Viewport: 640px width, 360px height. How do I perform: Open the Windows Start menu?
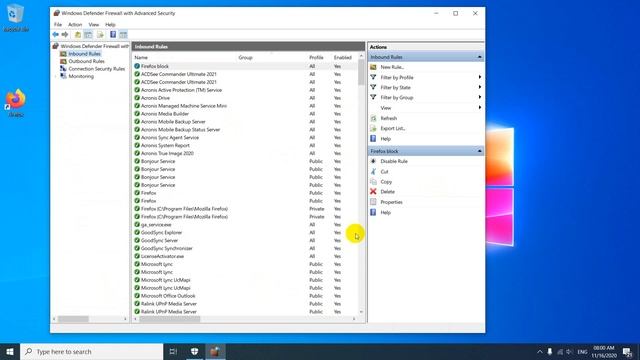pyautogui.click(x=10, y=351)
